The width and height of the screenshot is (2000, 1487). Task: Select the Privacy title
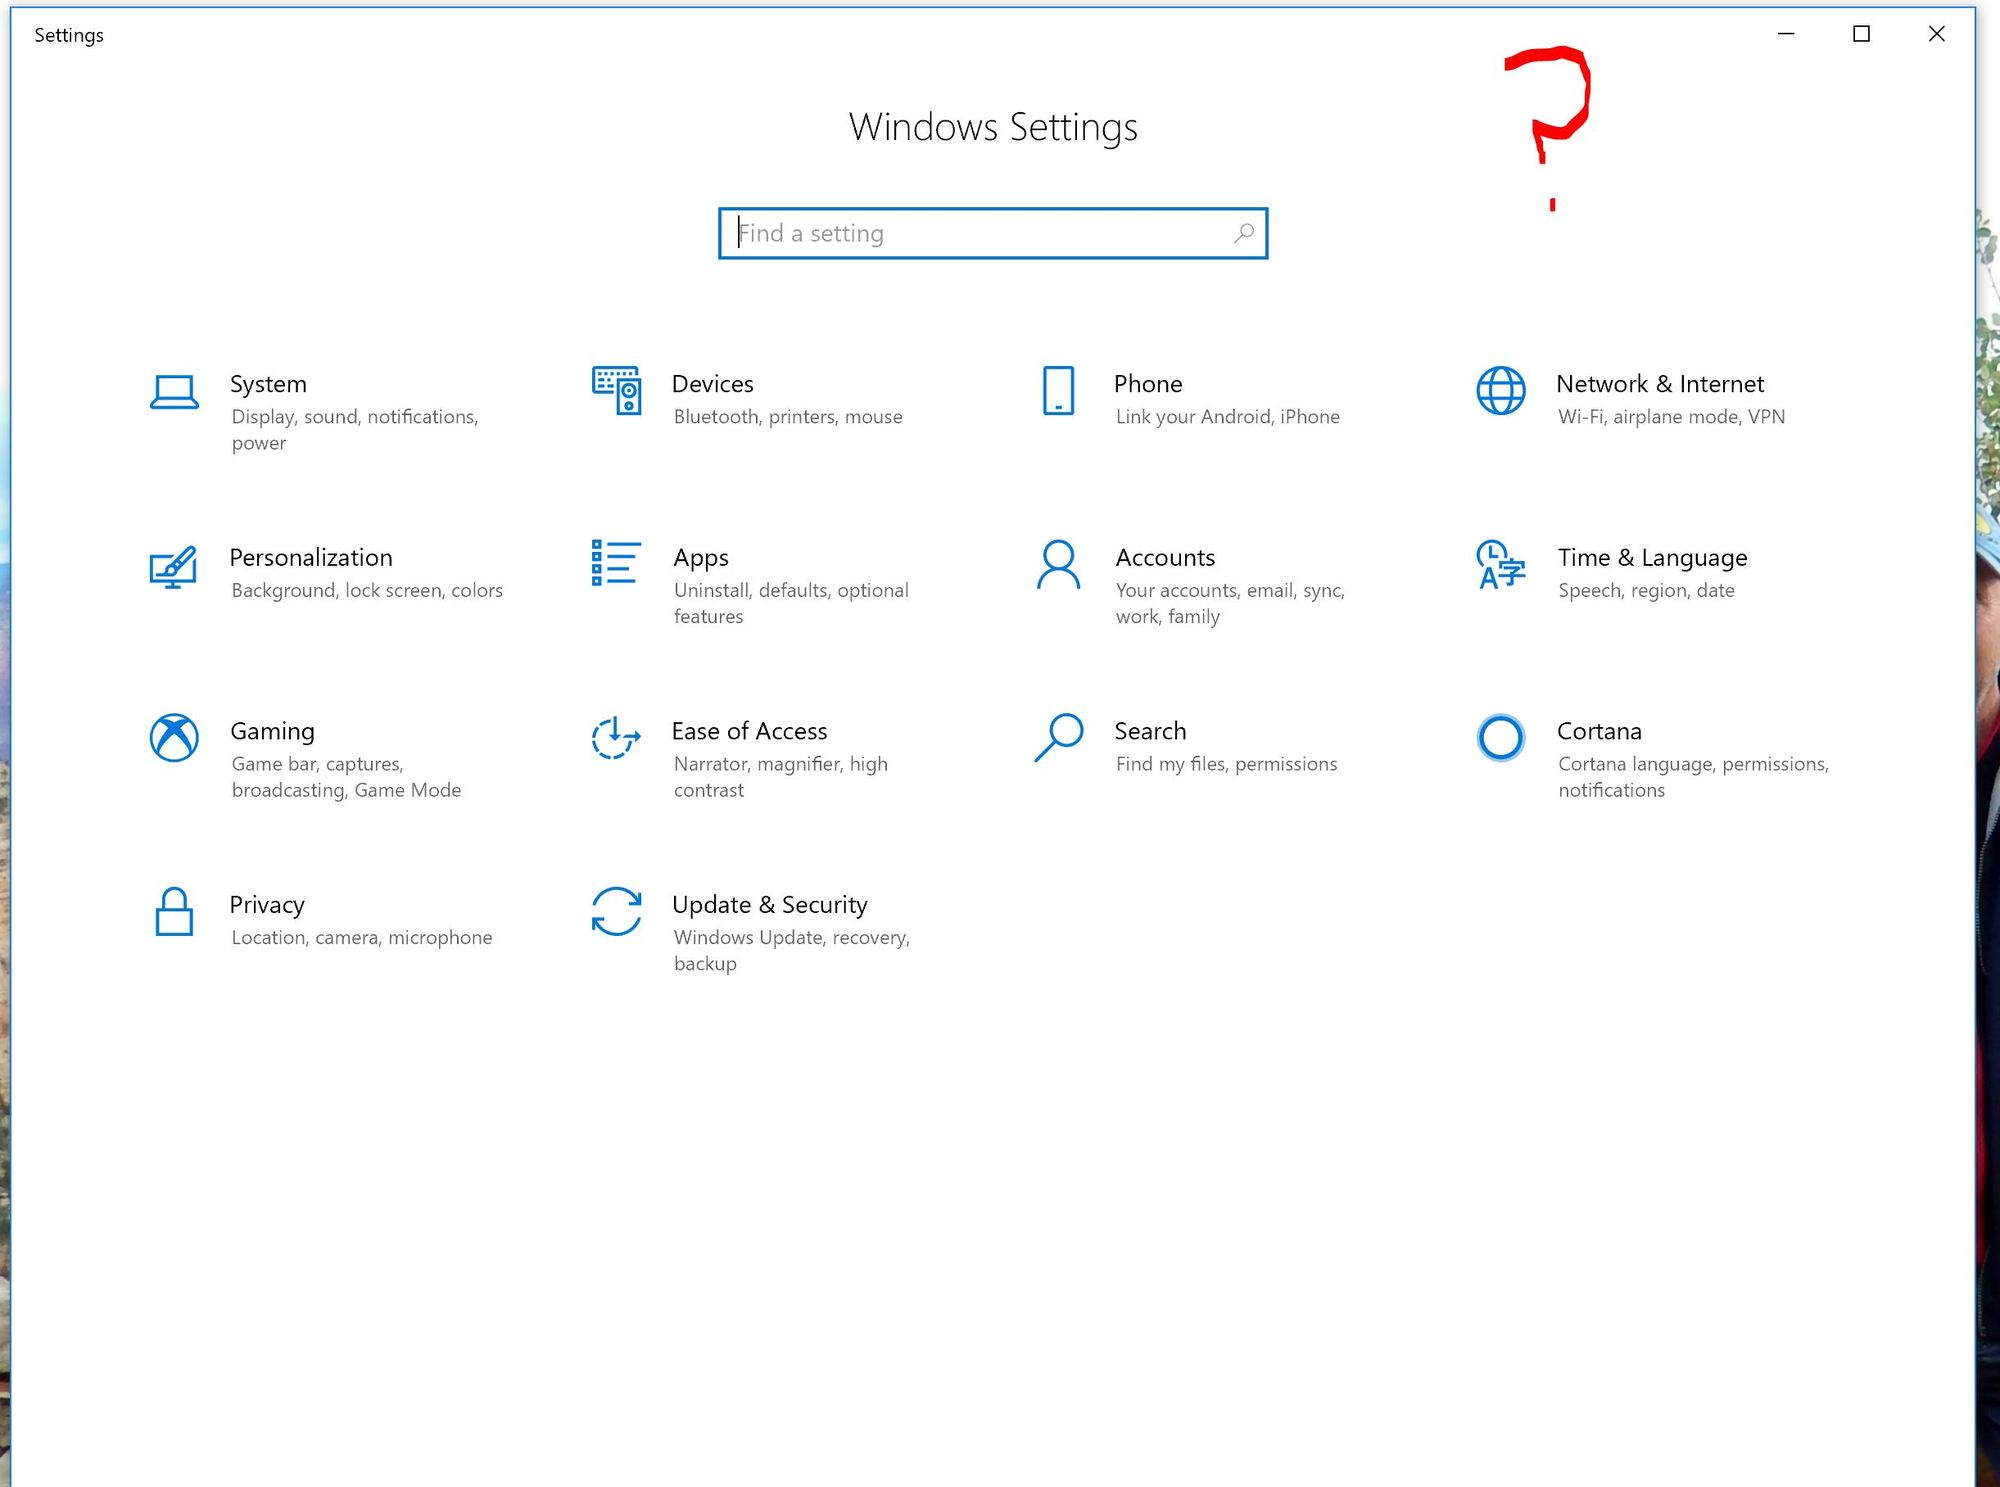pos(267,905)
